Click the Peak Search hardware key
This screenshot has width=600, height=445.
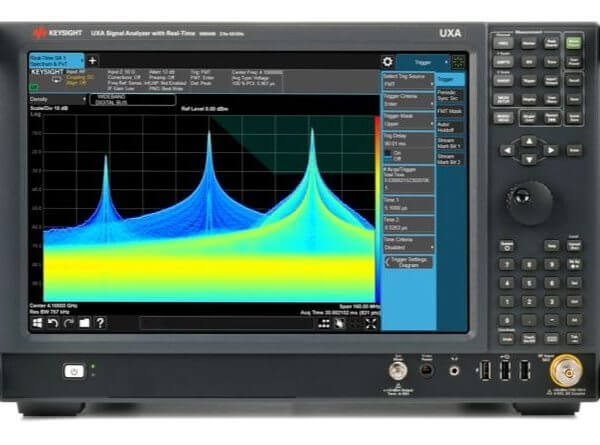(551, 43)
